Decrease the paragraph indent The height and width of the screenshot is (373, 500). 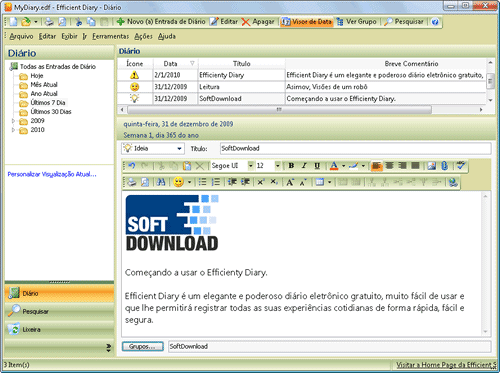pyautogui.click(x=232, y=182)
